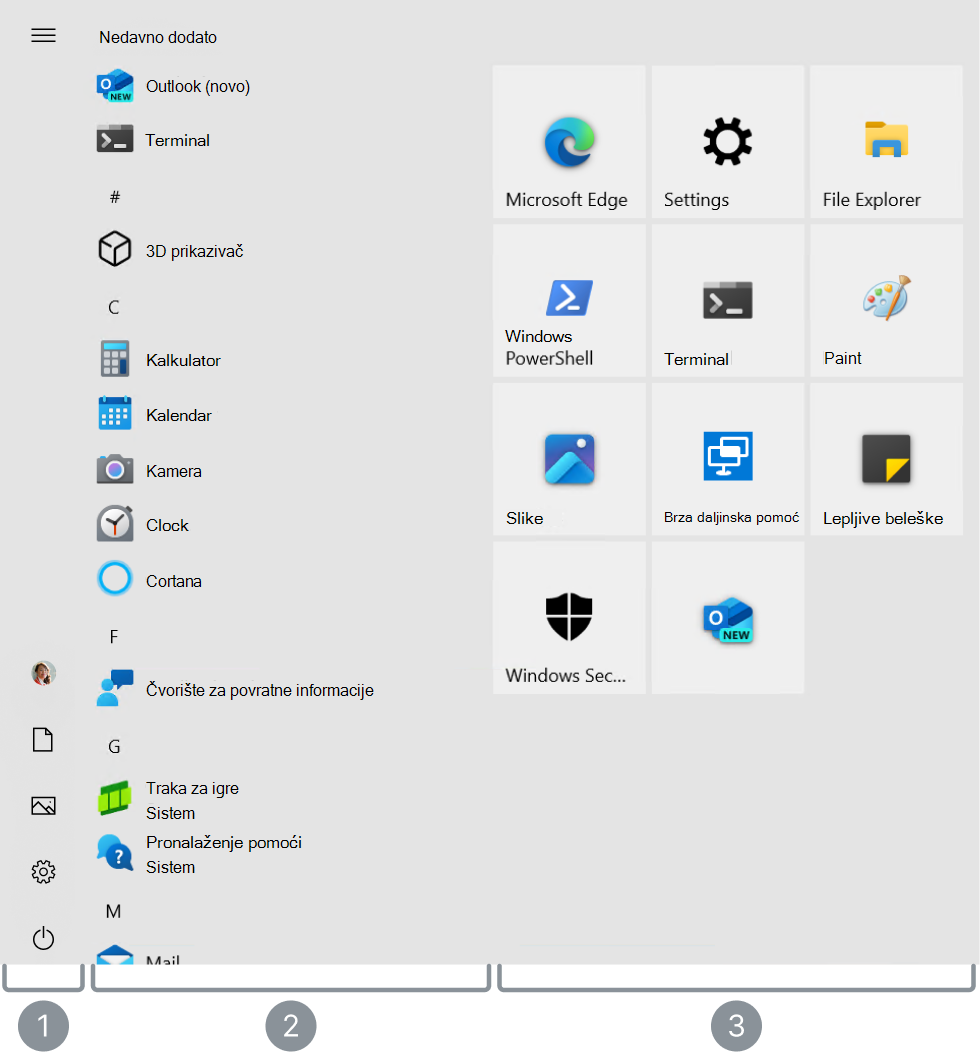Open the Brza daljinska pomoć tile

click(728, 459)
